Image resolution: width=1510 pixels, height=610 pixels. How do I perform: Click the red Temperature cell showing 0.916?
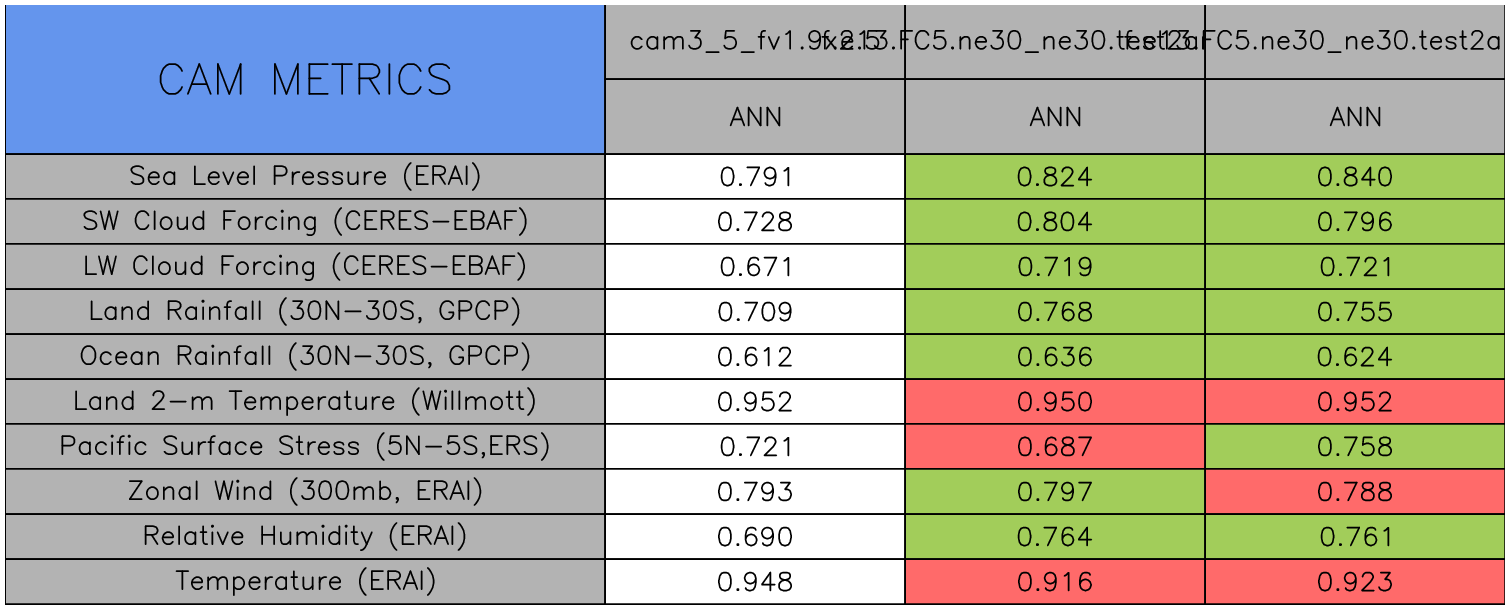point(1055,582)
